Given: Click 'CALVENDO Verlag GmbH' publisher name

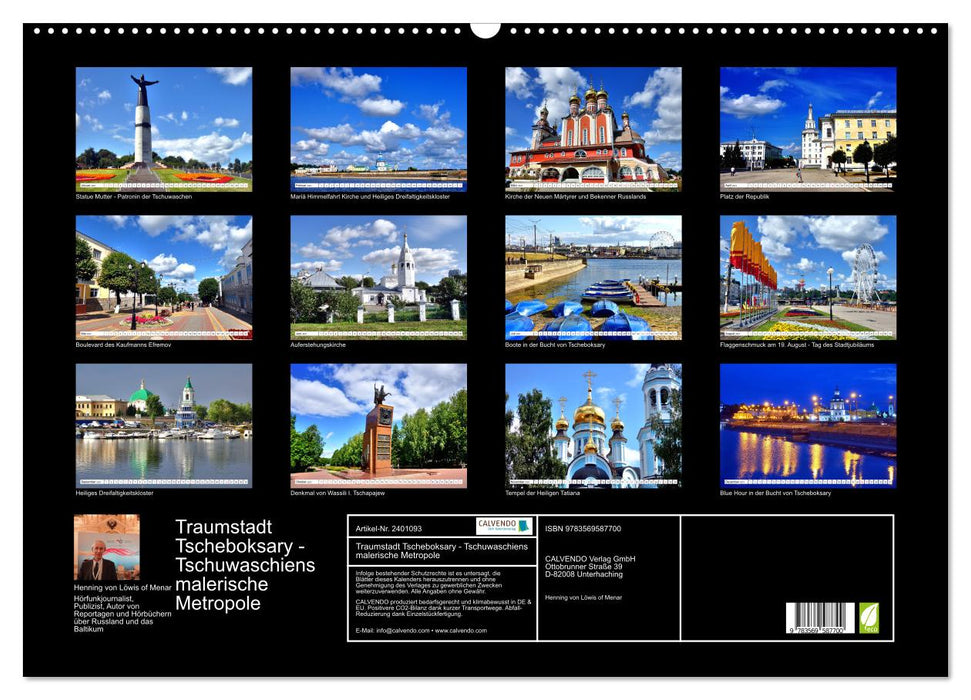Looking at the screenshot, I should 590,559.
